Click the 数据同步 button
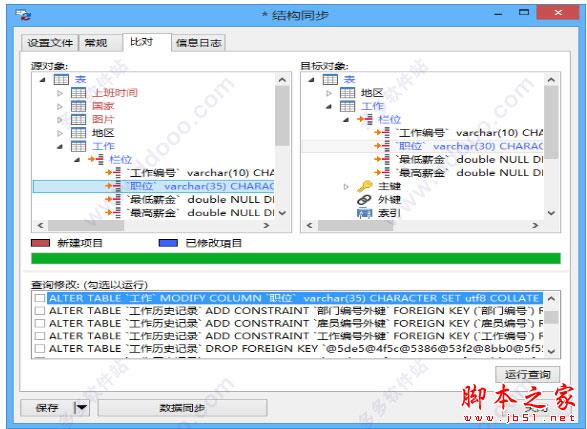This screenshot has height=429, width=587. click(182, 407)
